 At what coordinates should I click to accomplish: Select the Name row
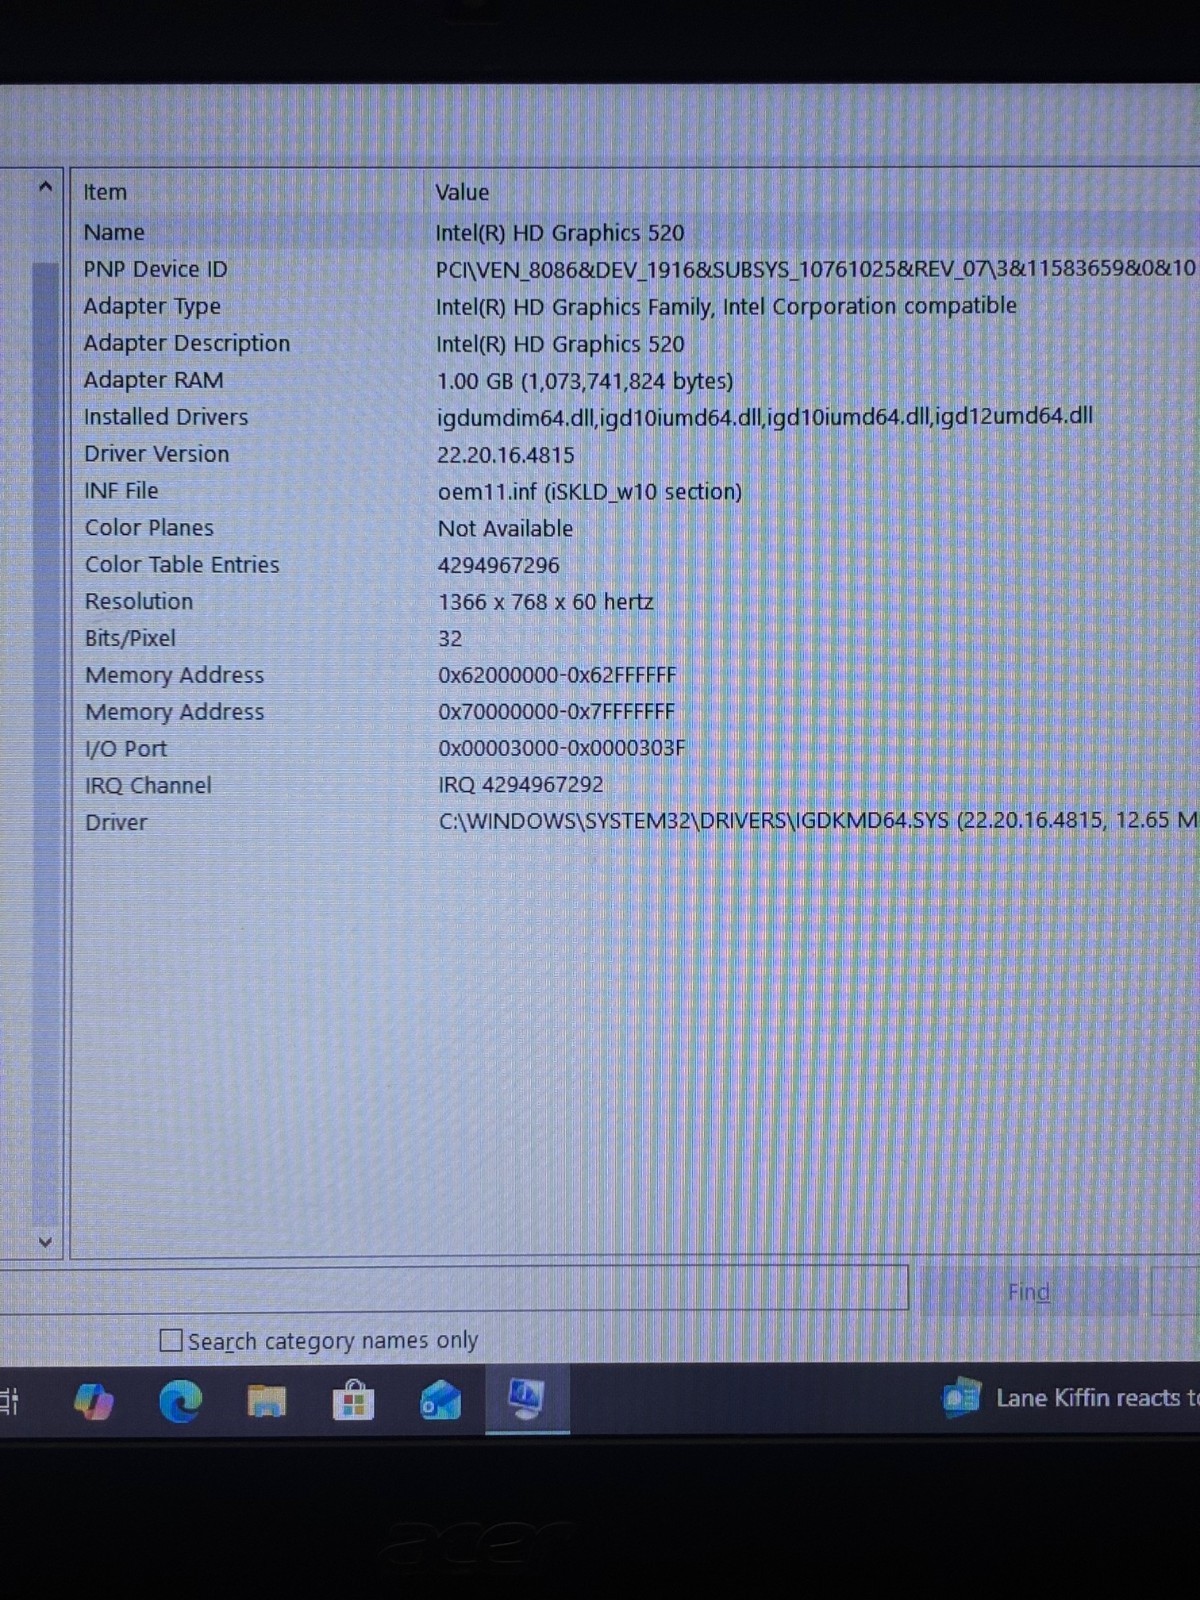point(637,232)
